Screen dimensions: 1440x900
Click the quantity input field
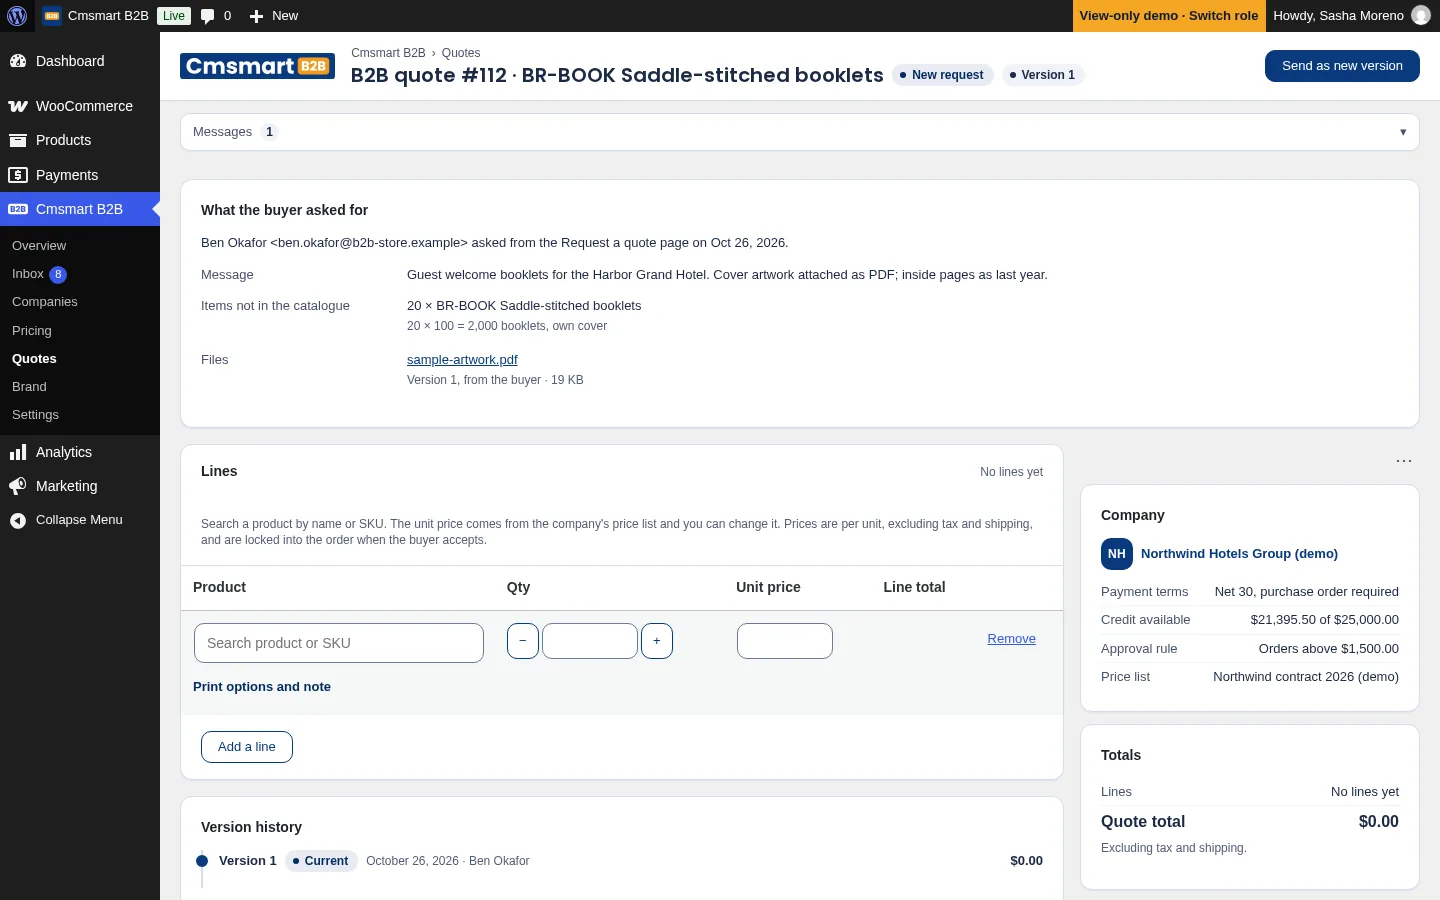590,641
